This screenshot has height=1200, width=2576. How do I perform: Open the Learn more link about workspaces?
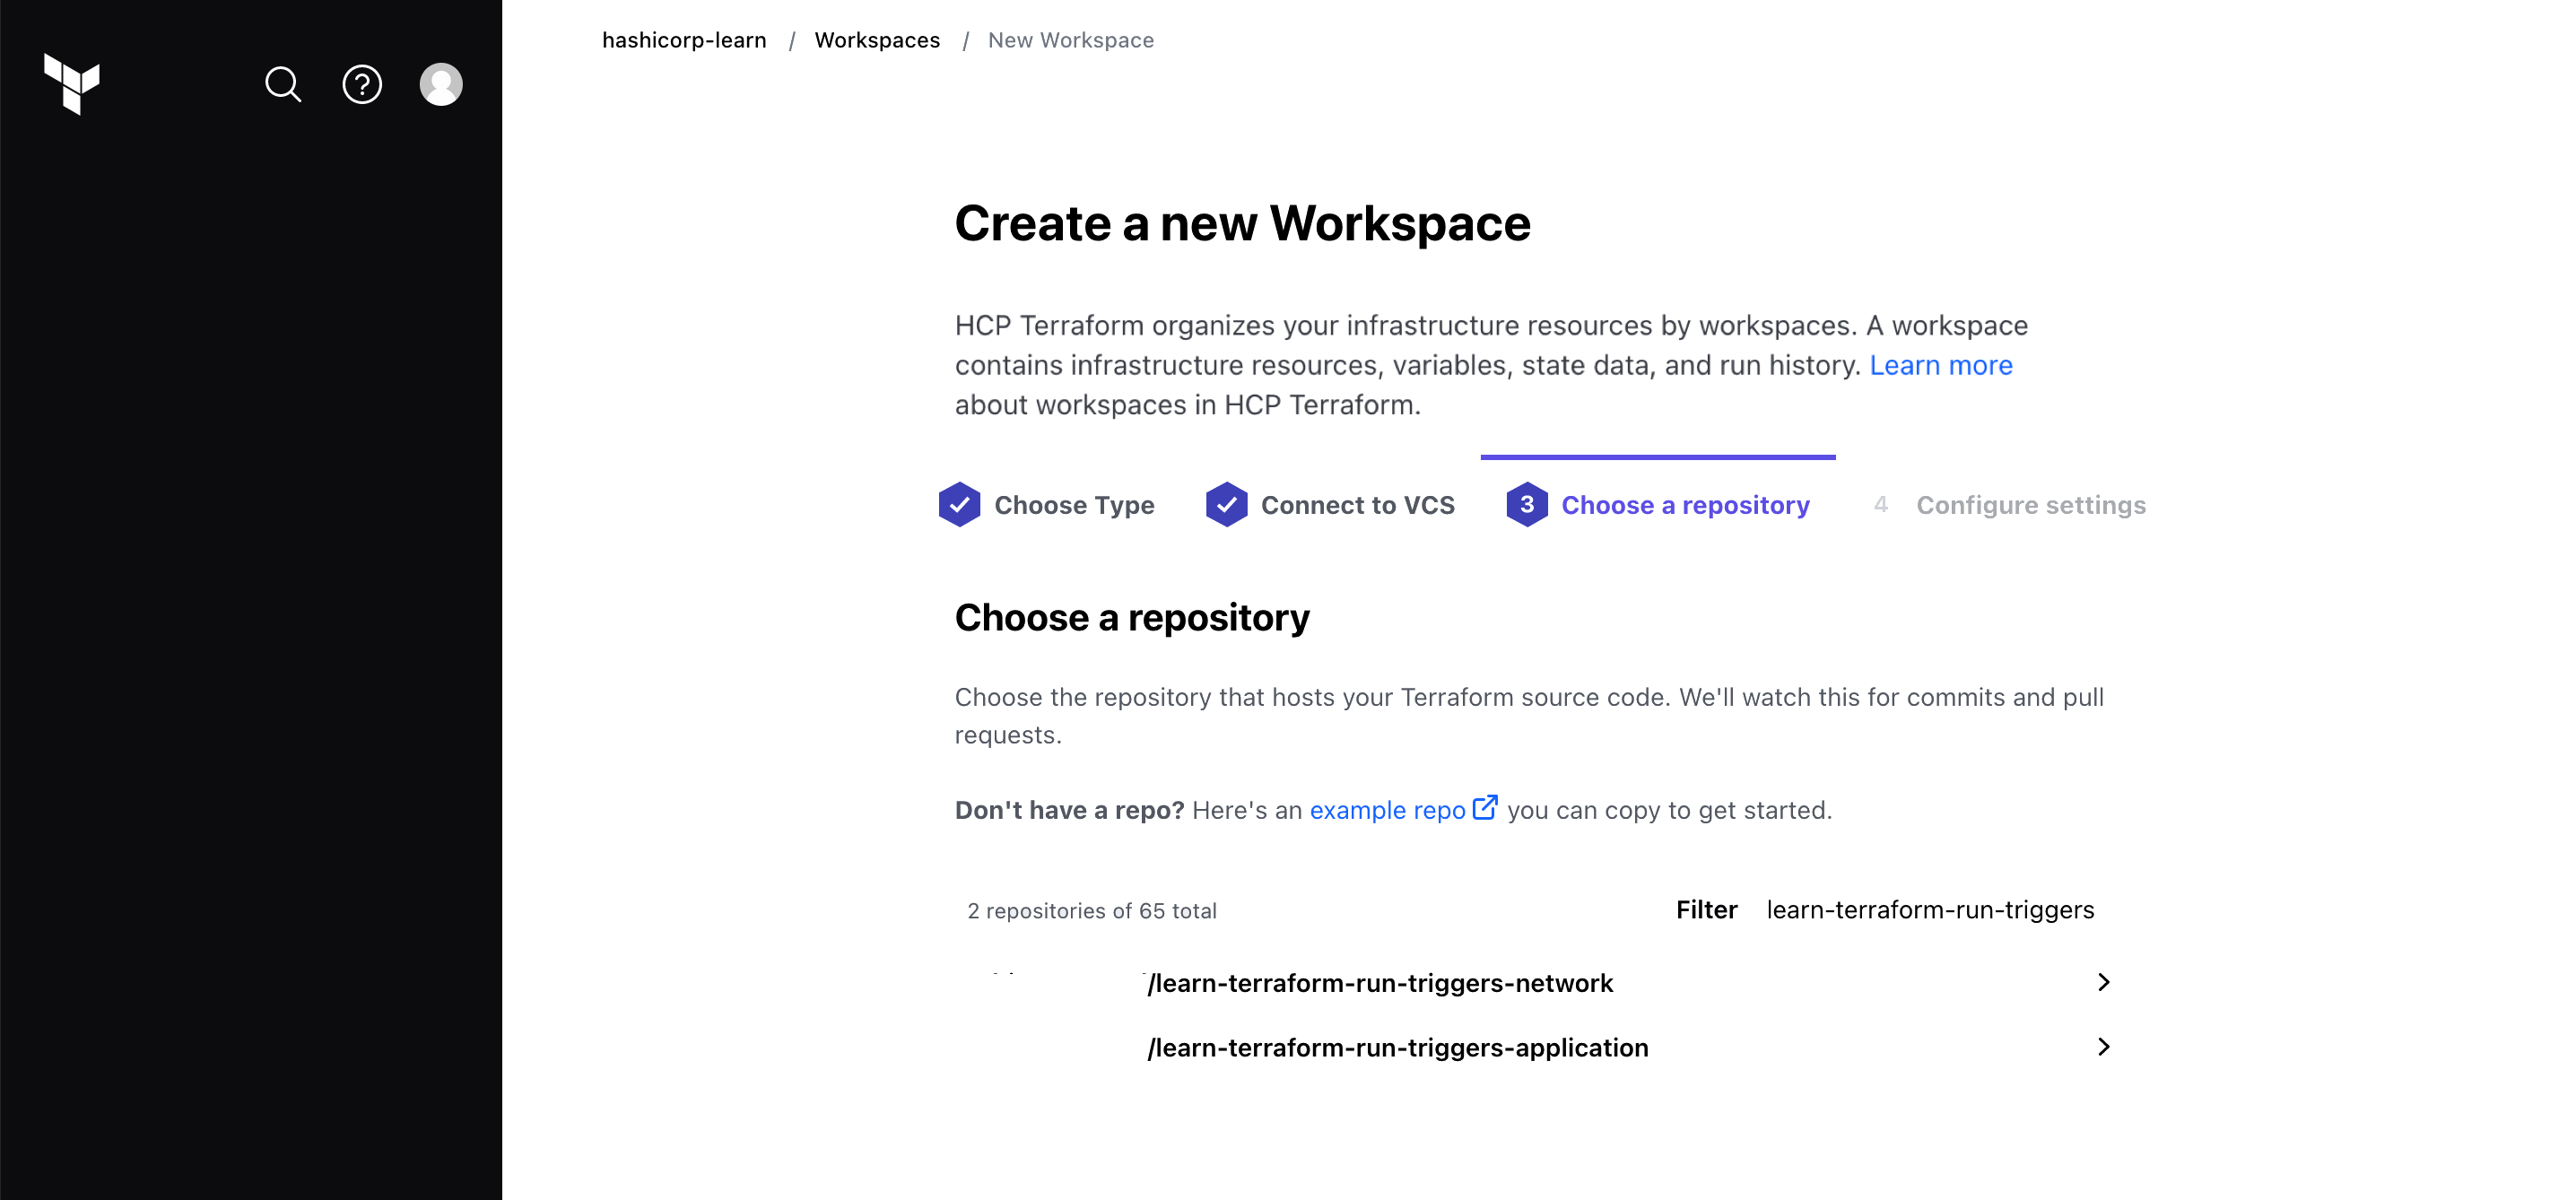click(1941, 364)
